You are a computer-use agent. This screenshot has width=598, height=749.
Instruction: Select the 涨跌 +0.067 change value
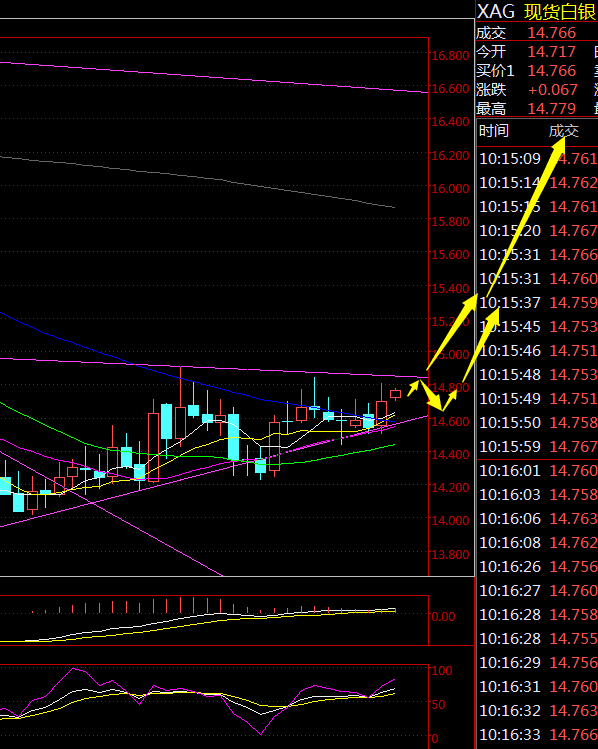coord(553,90)
